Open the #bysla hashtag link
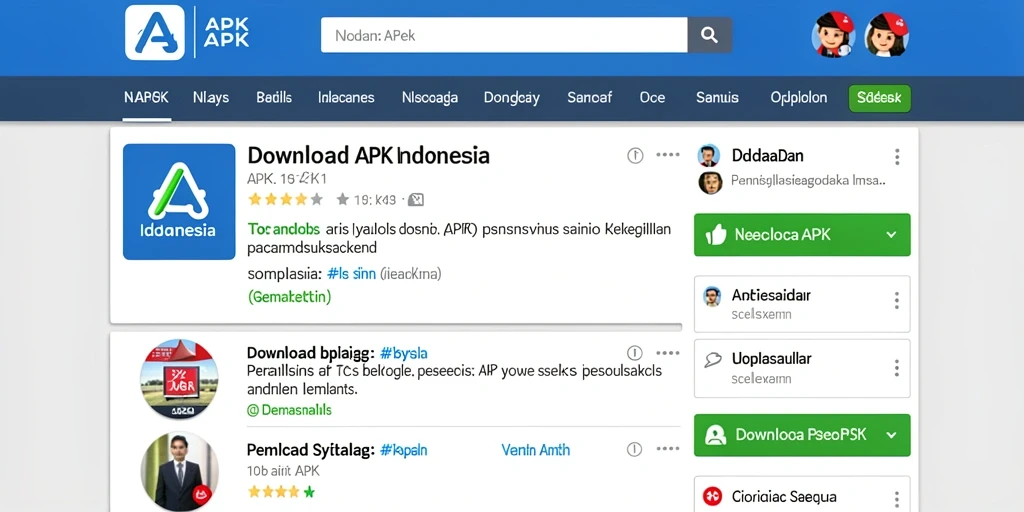This screenshot has width=1024, height=512. pyautogui.click(x=404, y=353)
